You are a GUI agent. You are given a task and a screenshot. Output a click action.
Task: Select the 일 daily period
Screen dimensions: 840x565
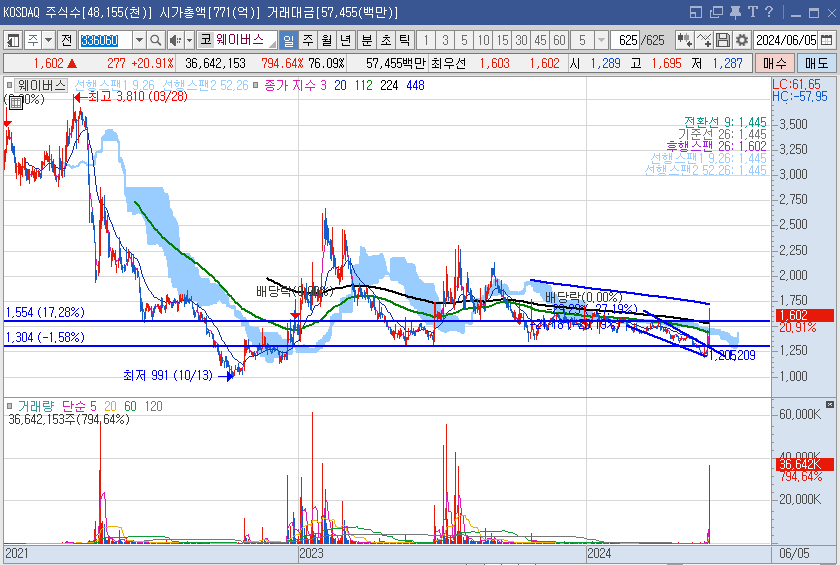288,40
